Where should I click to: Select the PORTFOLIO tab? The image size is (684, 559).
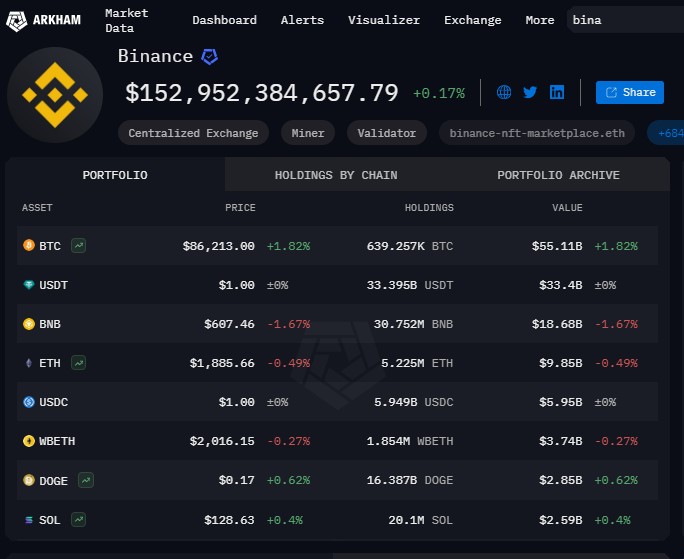tap(115, 175)
